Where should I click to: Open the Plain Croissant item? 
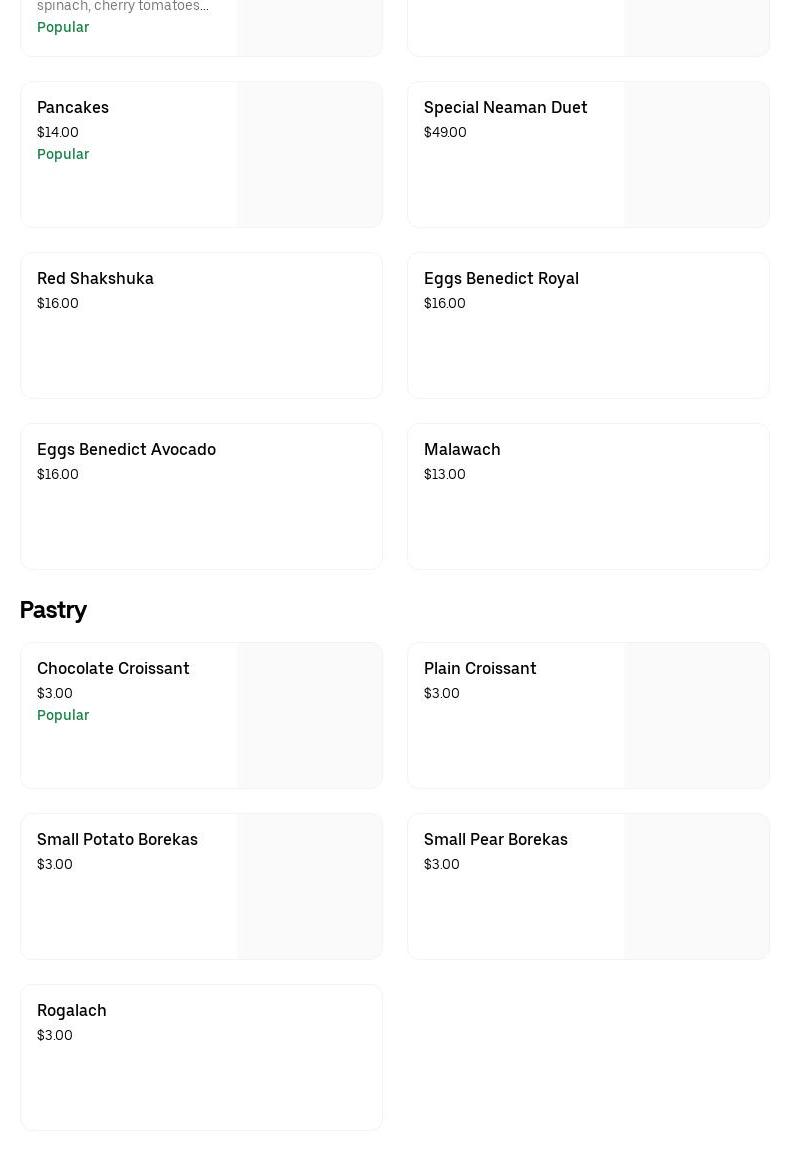tap(480, 668)
